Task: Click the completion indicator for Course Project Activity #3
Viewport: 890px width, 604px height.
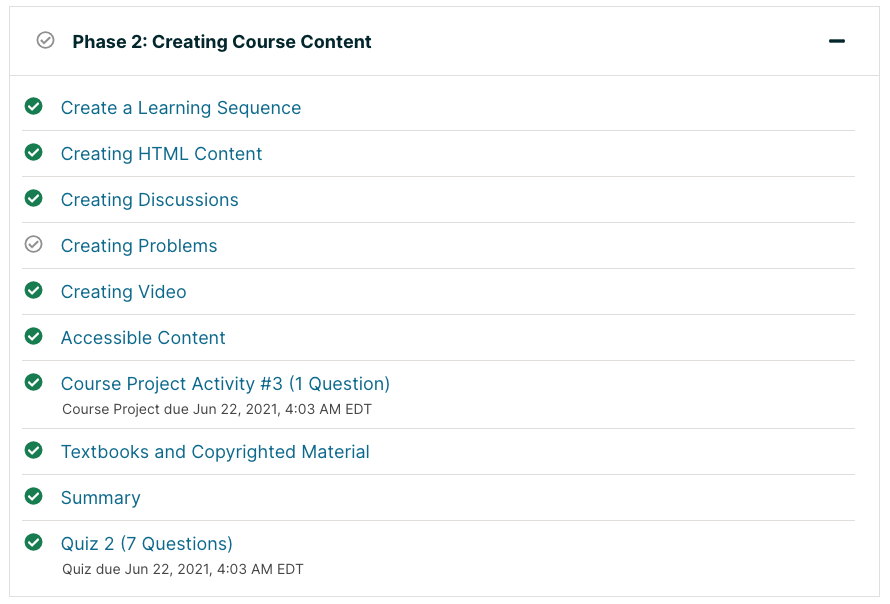Action: (33, 382)
